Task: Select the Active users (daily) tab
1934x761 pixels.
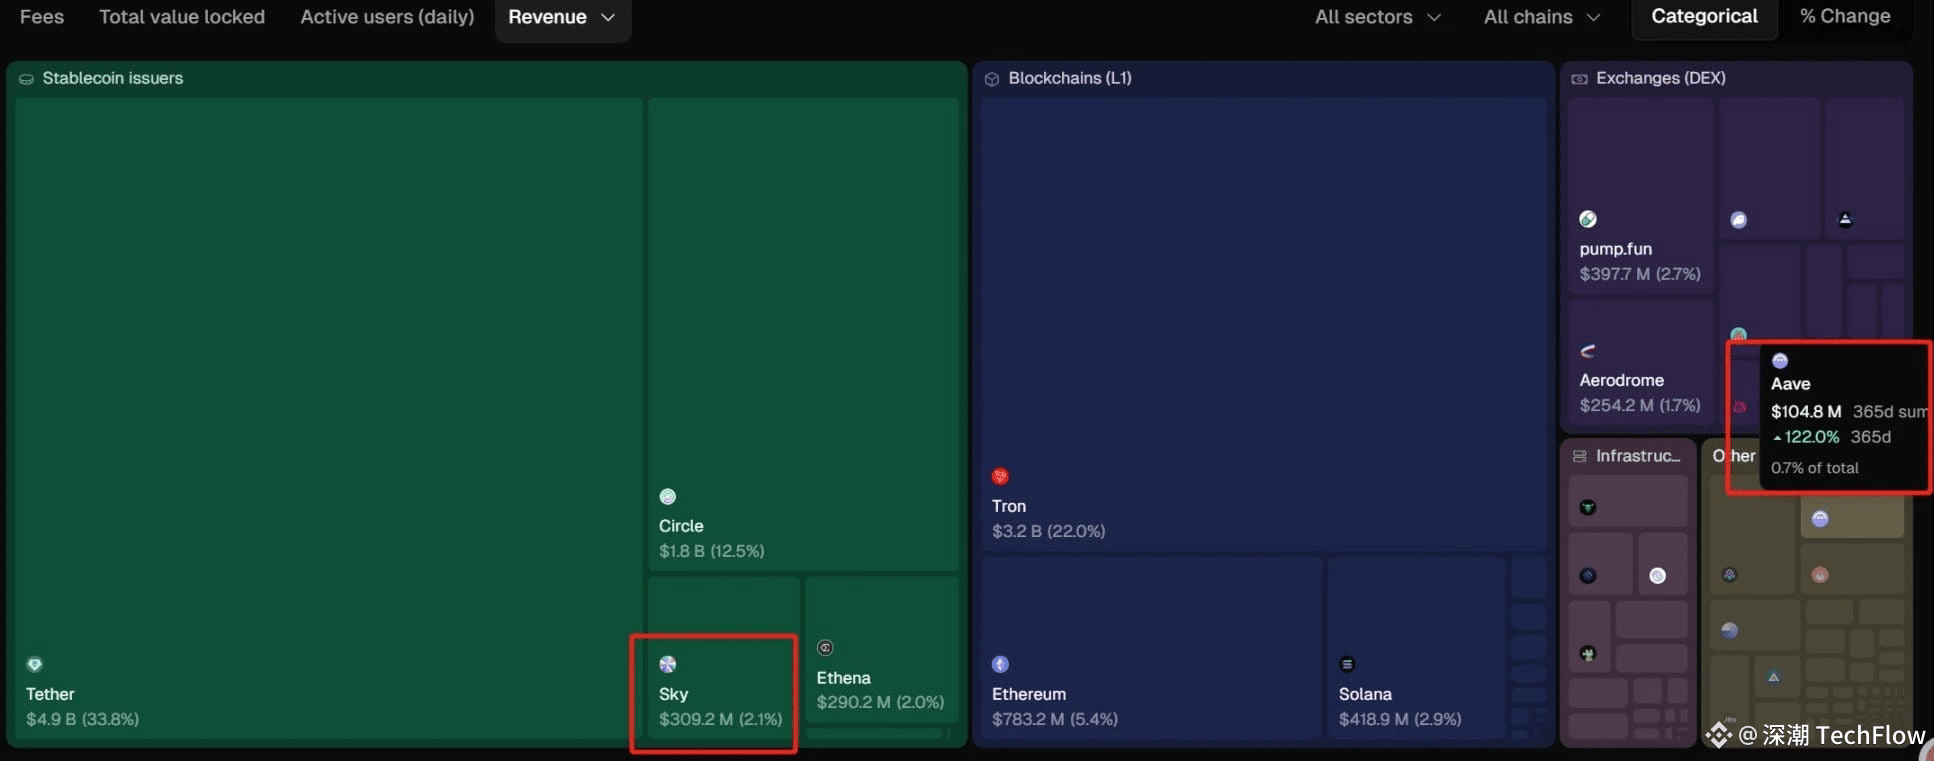Action: pyautogui.click(x=387, y=17)
